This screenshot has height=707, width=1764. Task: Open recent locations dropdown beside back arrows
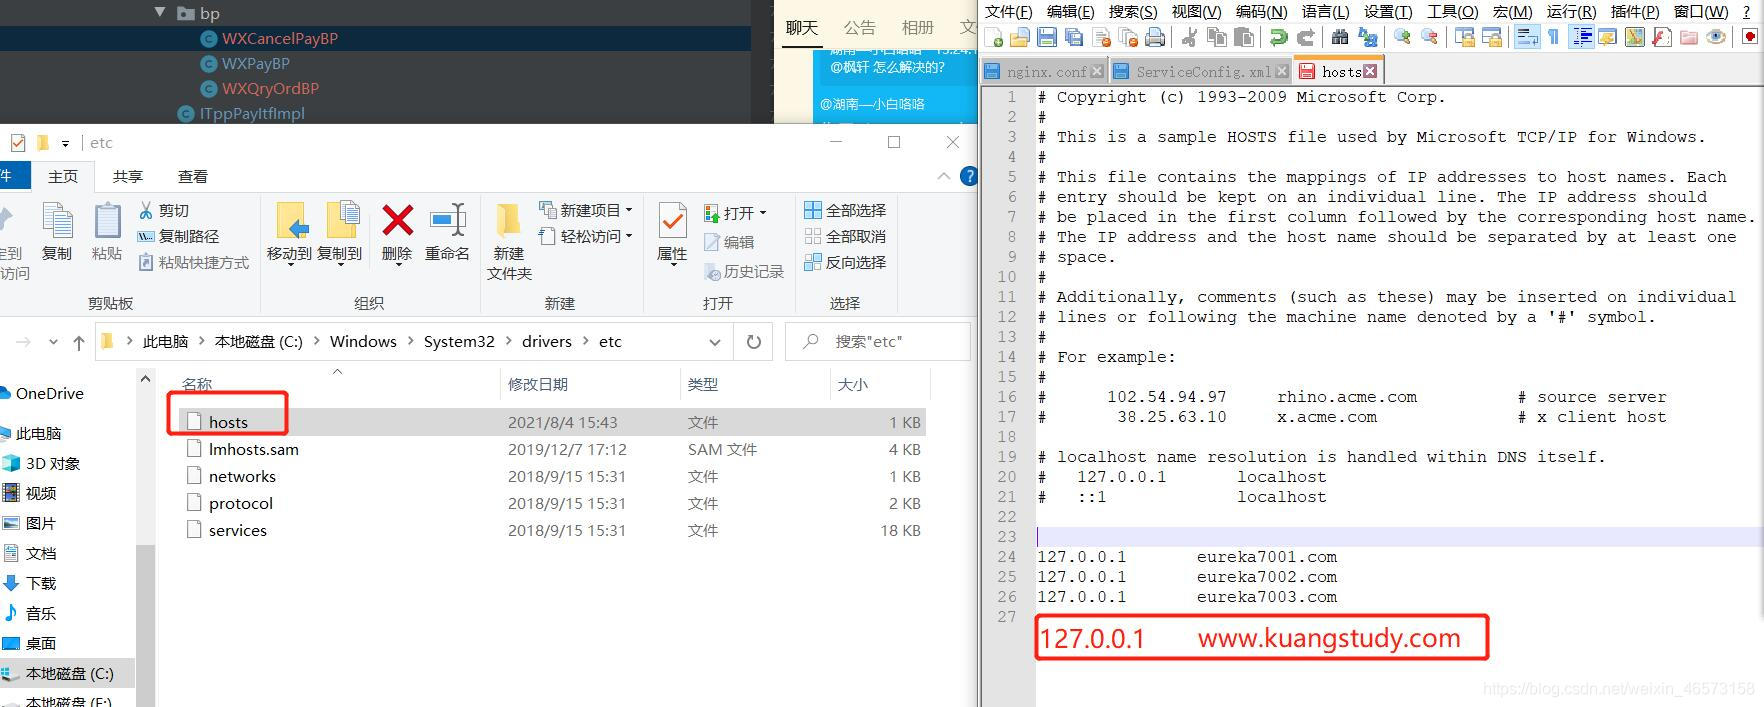(x=53, y=342)
